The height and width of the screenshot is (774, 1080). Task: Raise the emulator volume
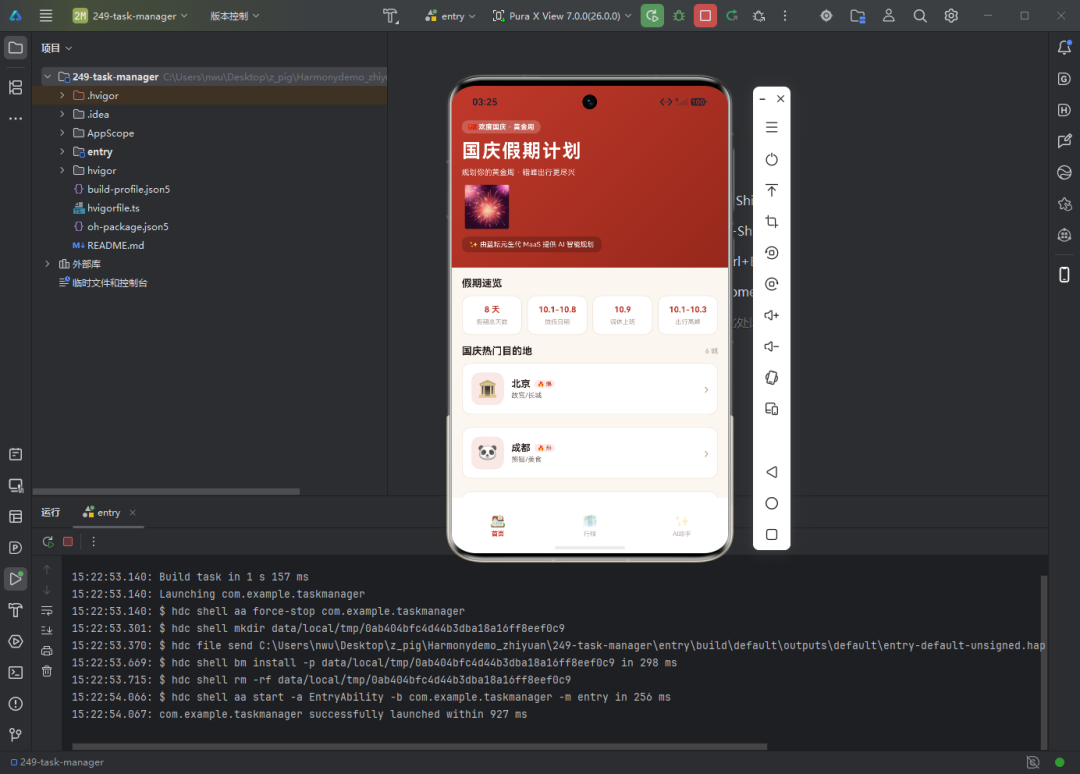771,315
